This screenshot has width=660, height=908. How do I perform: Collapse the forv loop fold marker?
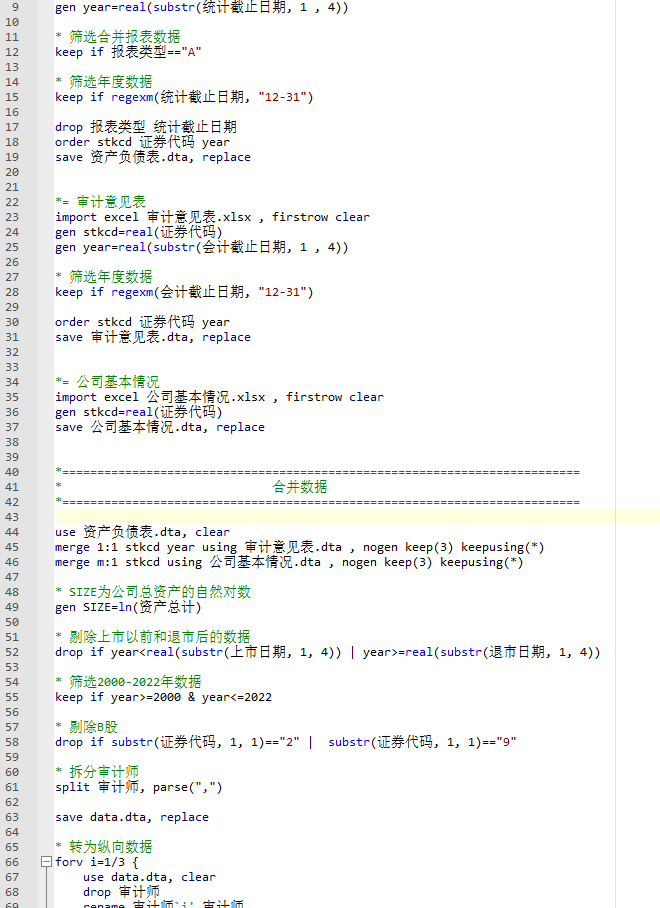pos(46,862)
